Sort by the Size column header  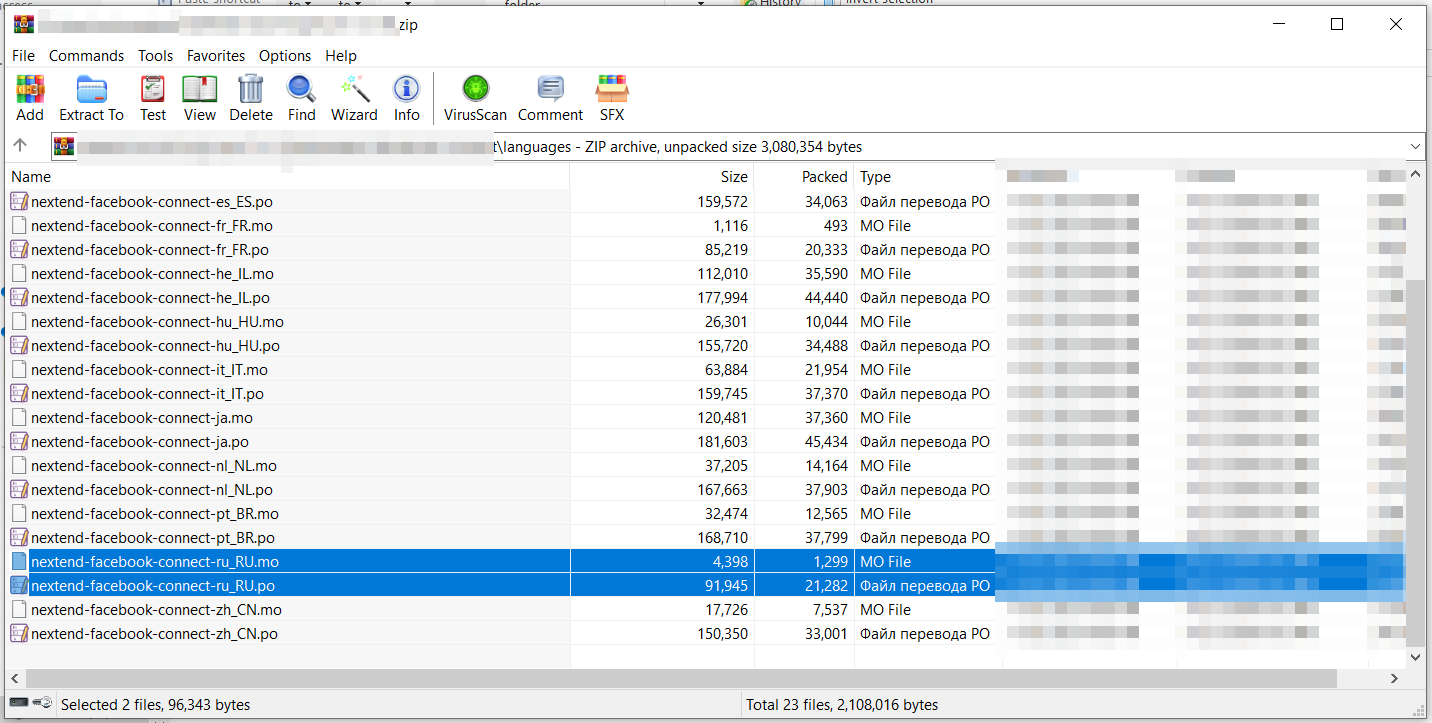(662, 177)
